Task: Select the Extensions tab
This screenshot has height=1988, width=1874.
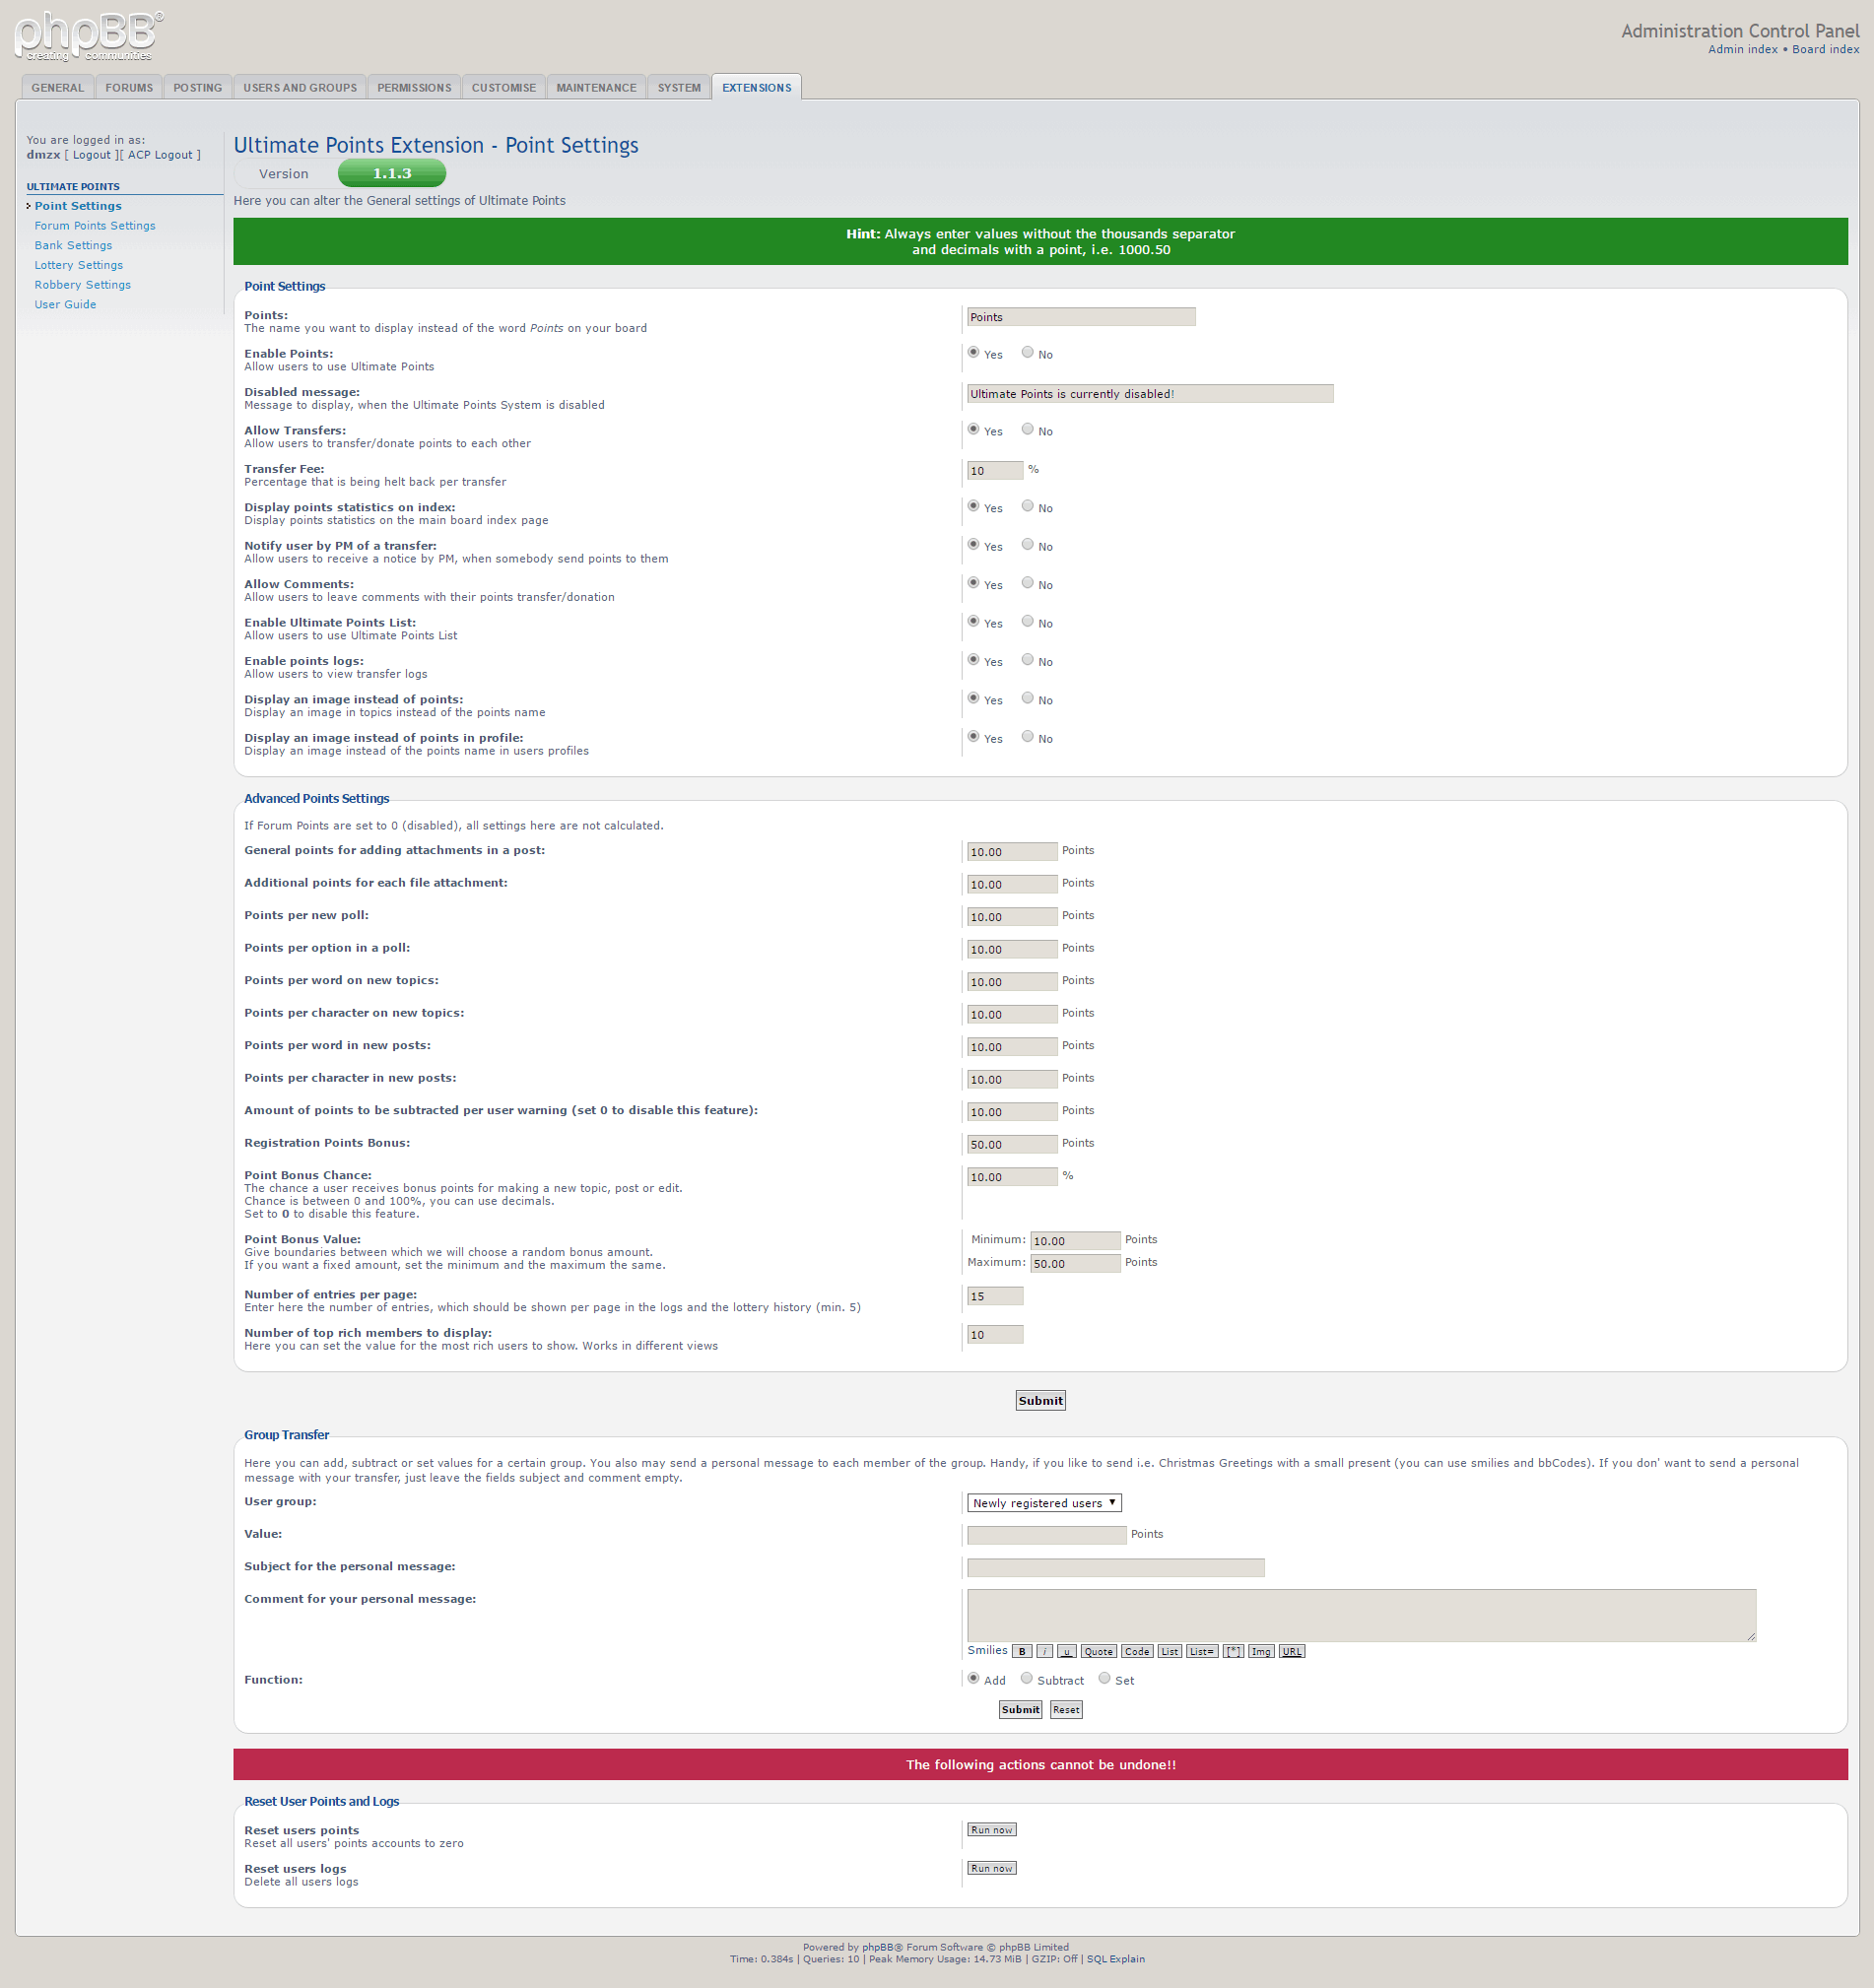Action: 756,87
